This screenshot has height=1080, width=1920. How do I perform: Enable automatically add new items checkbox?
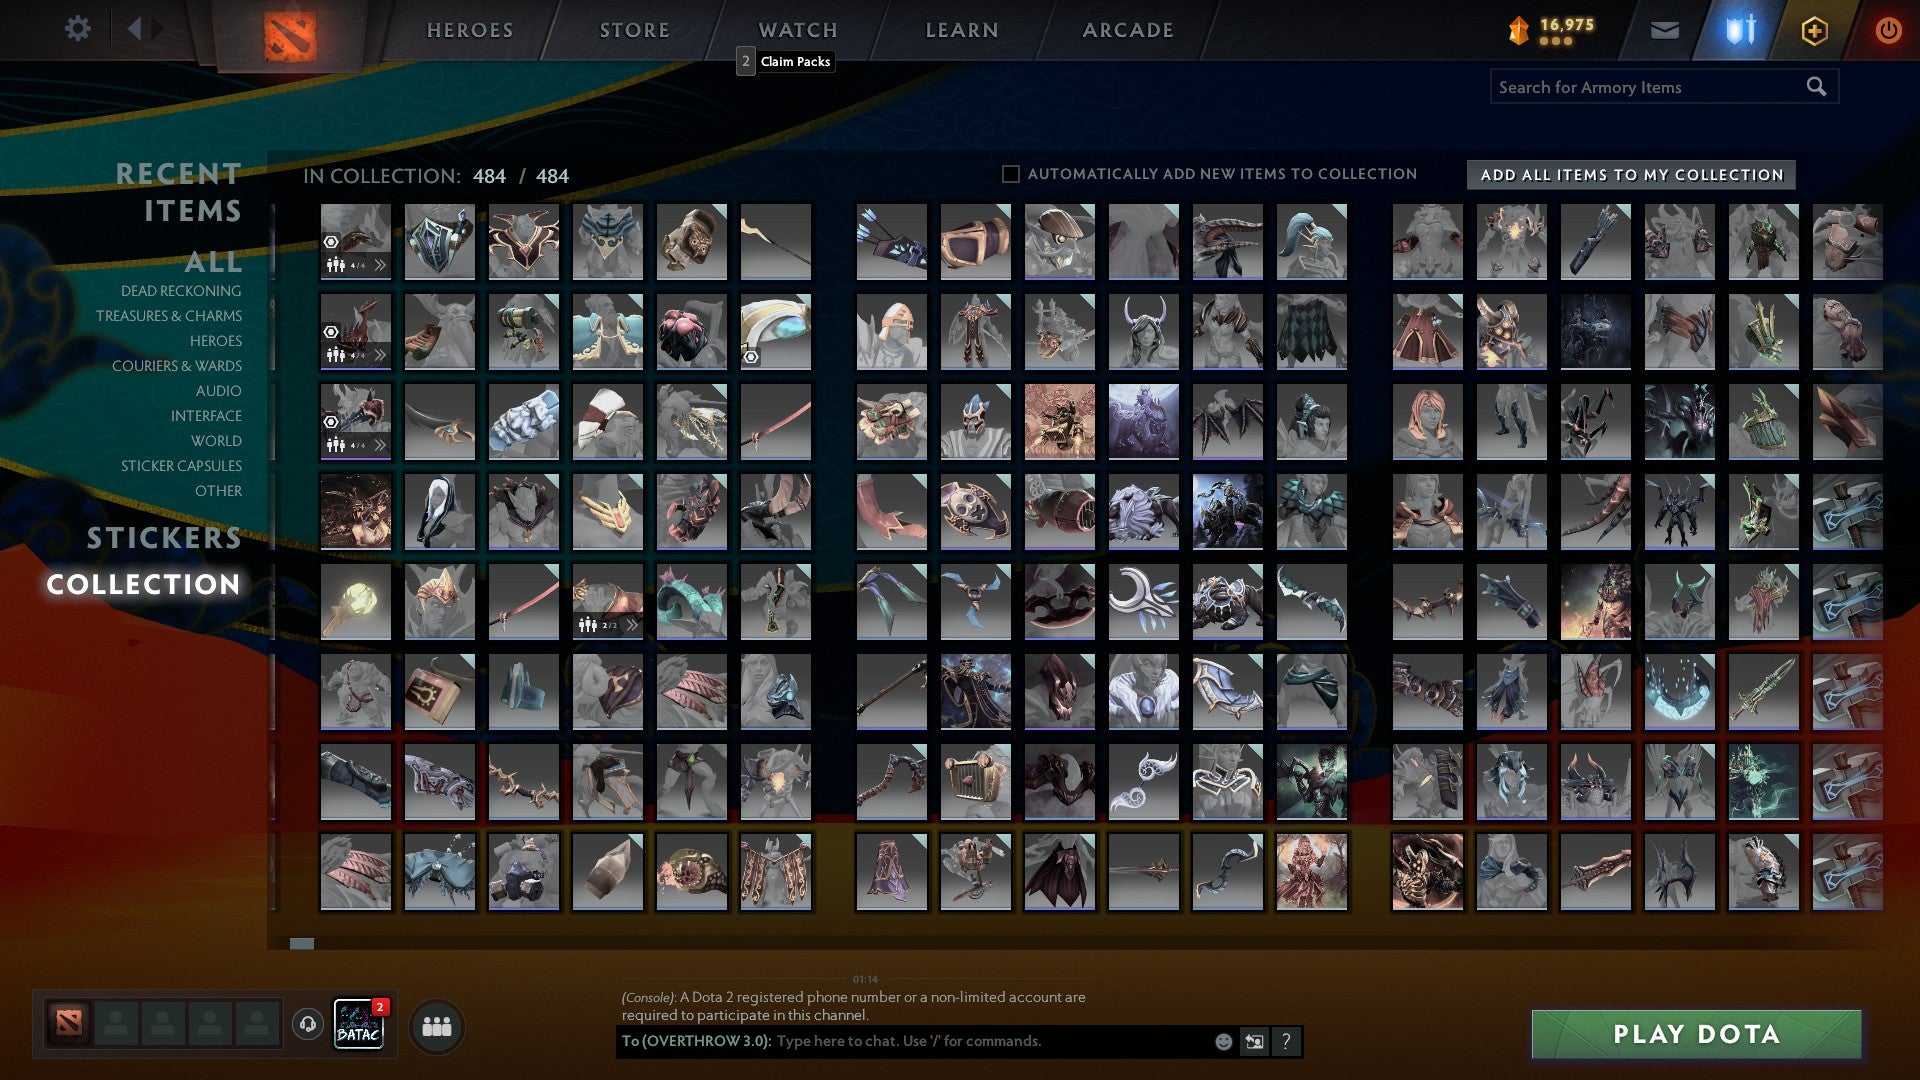tap(1011, 174)
